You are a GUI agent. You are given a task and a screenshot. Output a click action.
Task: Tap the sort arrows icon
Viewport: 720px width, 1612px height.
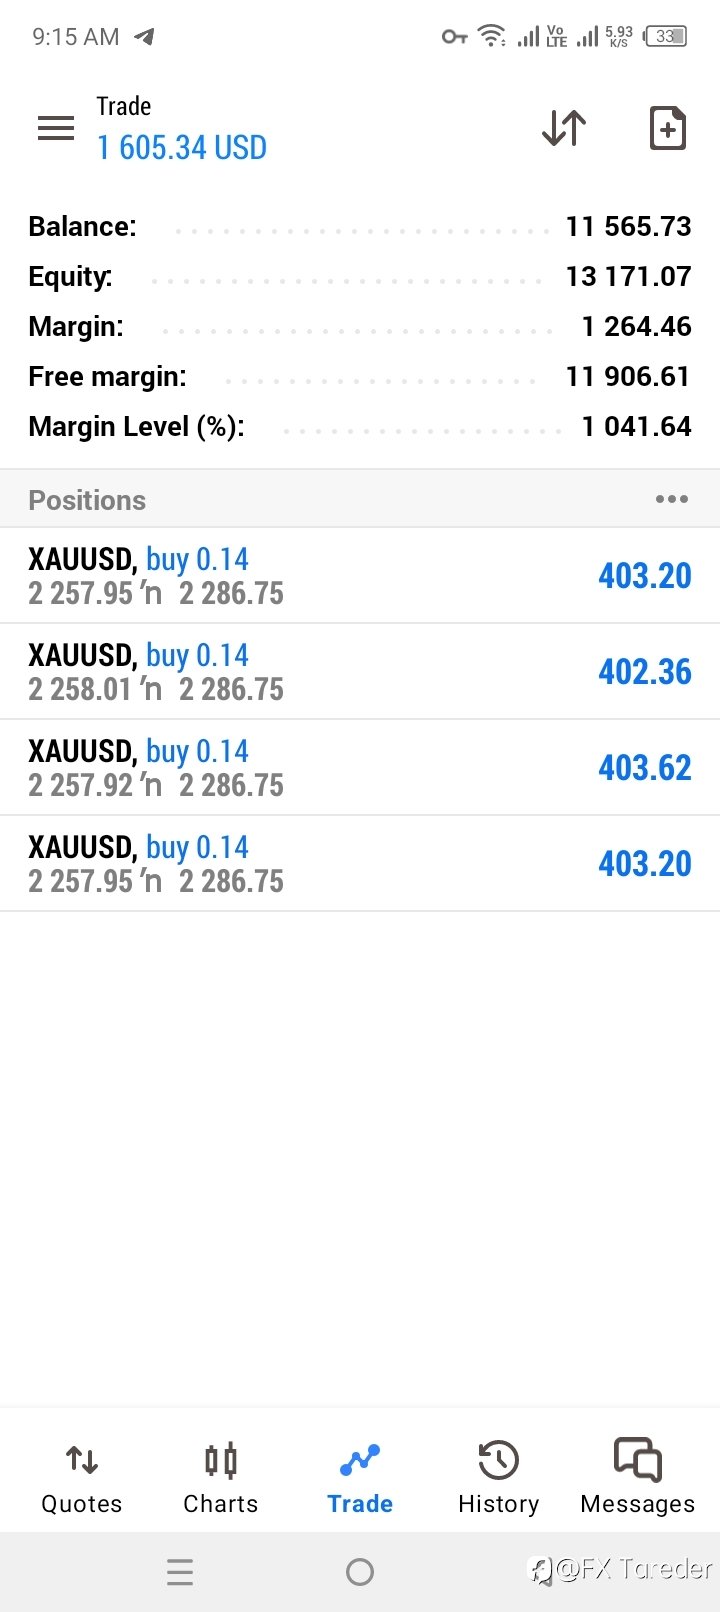[x=564, y=128]
